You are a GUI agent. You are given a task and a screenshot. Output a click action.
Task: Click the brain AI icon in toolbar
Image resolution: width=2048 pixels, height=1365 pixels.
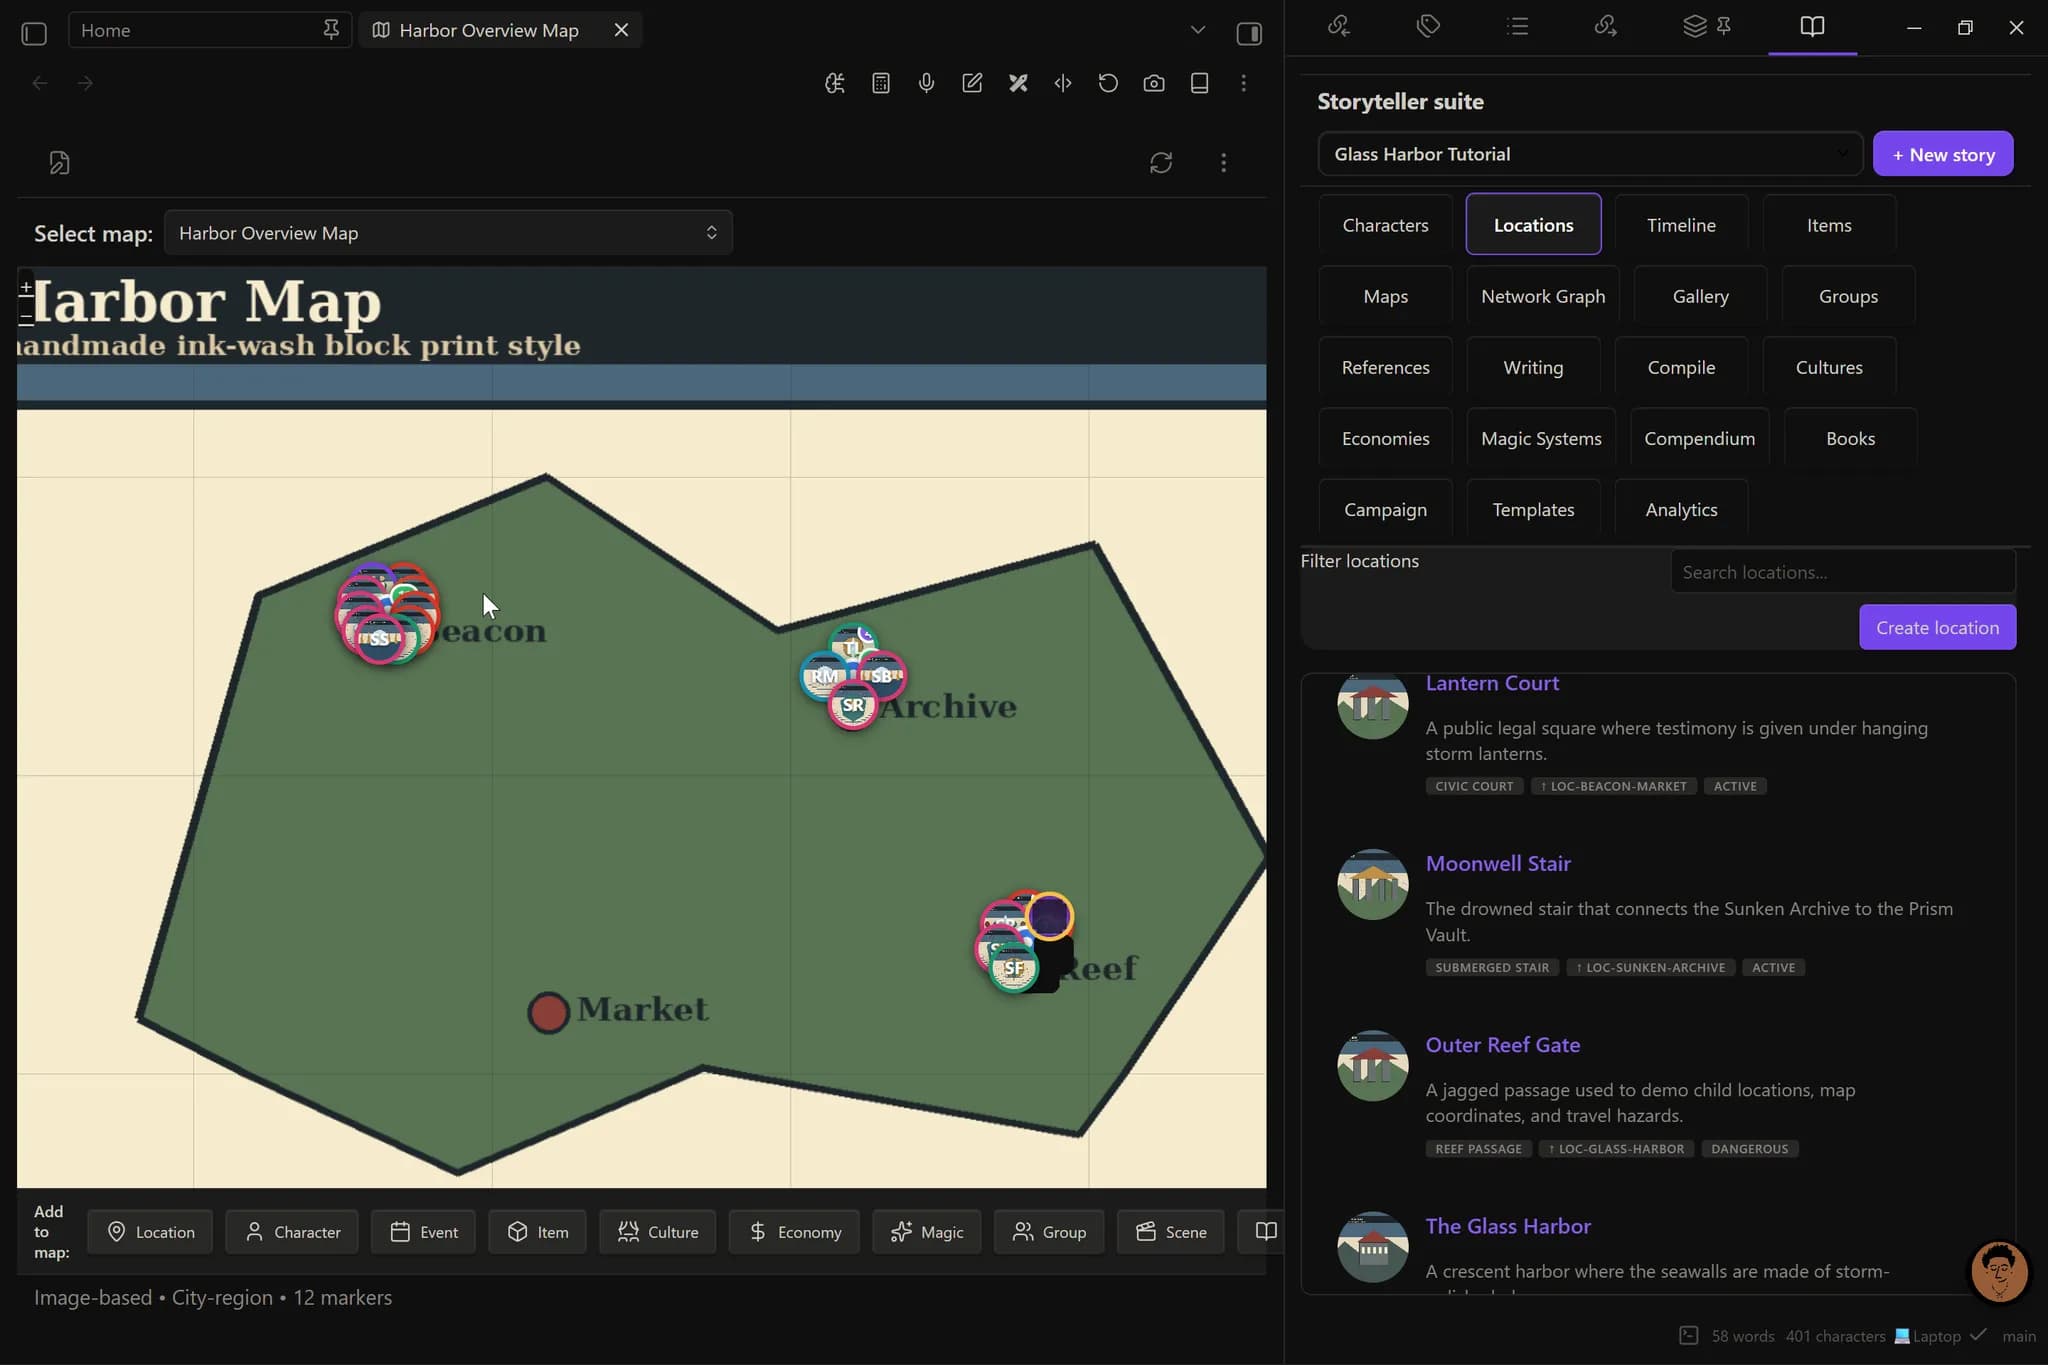tap(835, 83)
